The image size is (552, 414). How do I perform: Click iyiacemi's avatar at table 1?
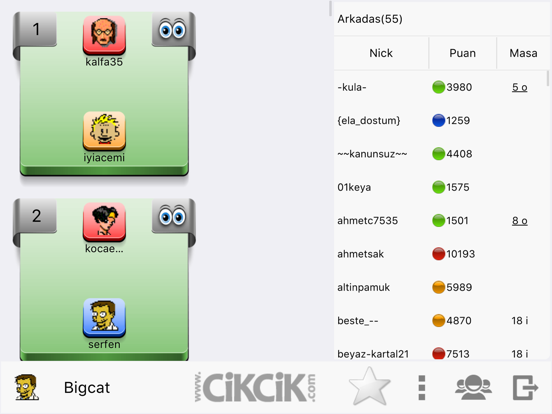(x=104, y=131)
